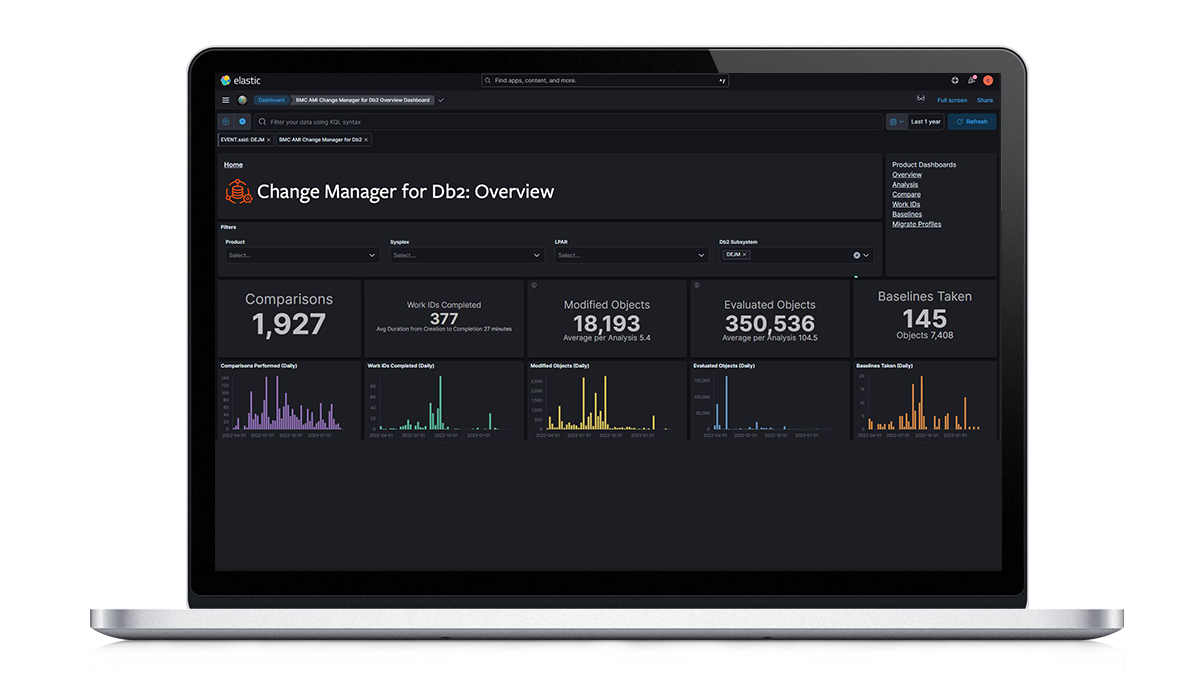Click the user avatar icon
The width and height of the screenshot is (1200, 690).
tap(988, 80)
